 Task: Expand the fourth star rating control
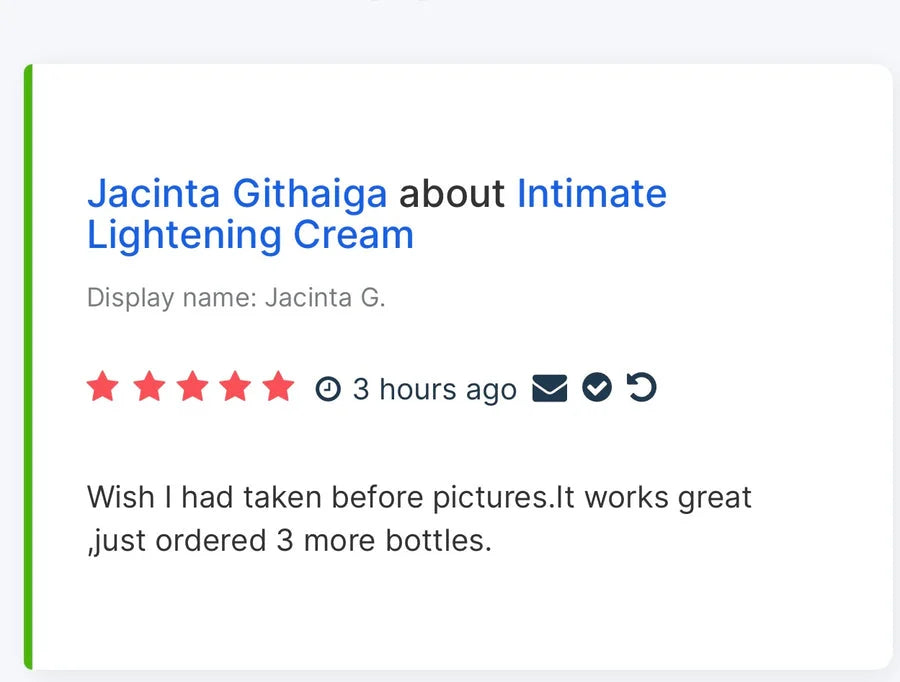point(235,386)
